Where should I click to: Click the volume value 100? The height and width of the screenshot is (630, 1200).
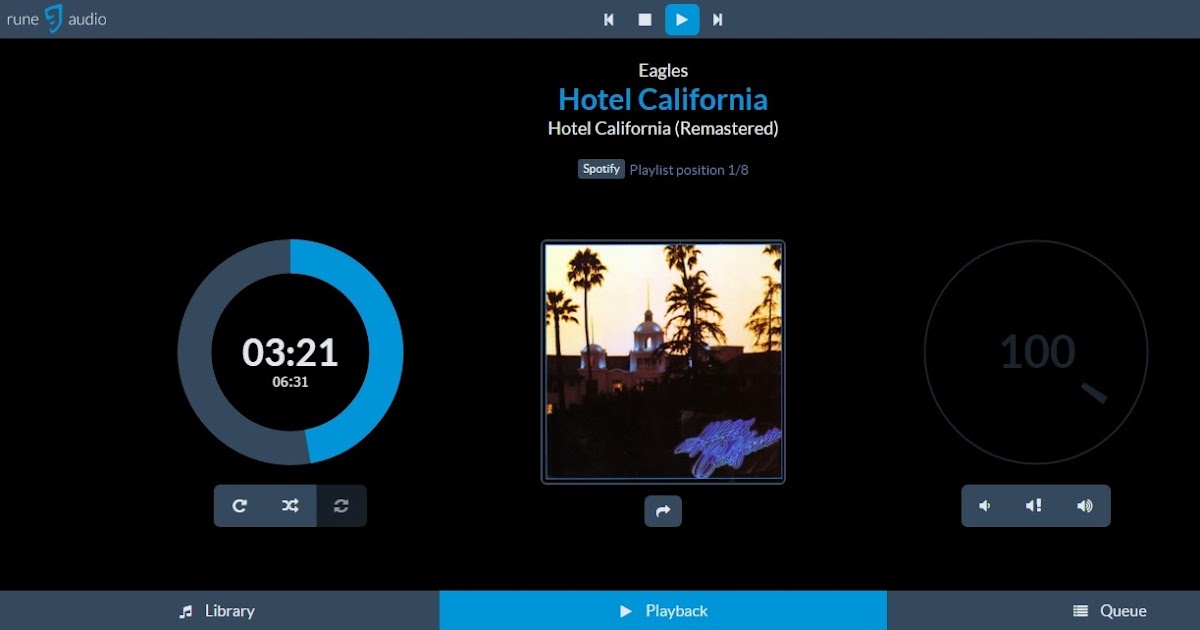pos(1037,352)
